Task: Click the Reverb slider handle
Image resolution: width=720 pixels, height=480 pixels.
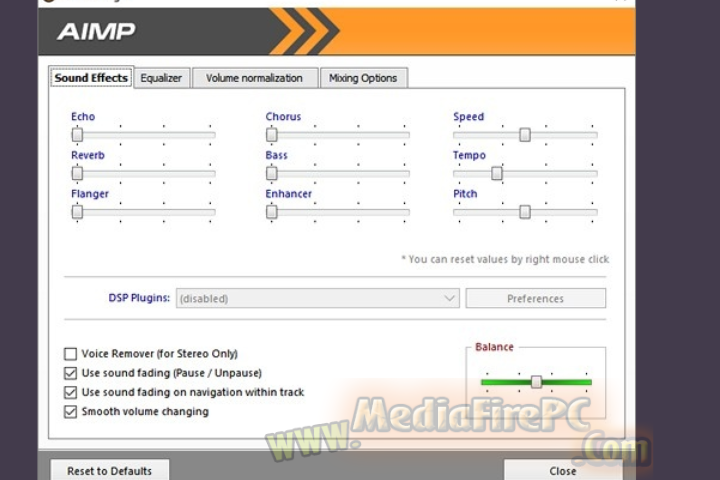Action: click(77, 173)
